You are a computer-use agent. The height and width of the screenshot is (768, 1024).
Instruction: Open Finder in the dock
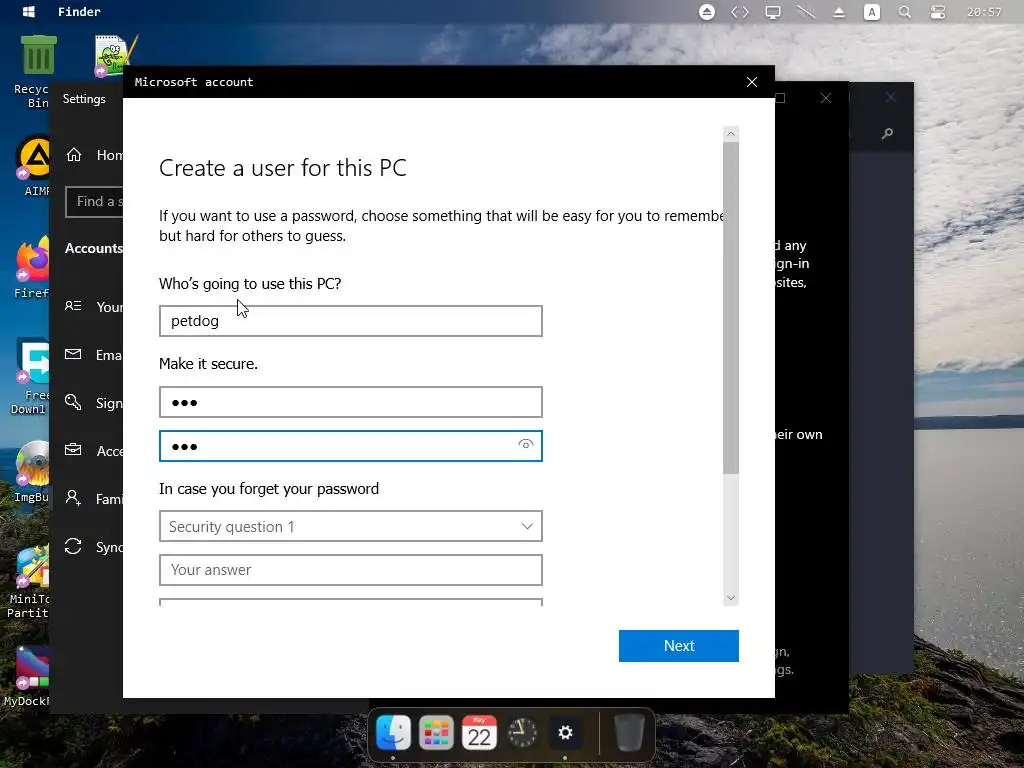pyautogui.click(x=393, y=732)
